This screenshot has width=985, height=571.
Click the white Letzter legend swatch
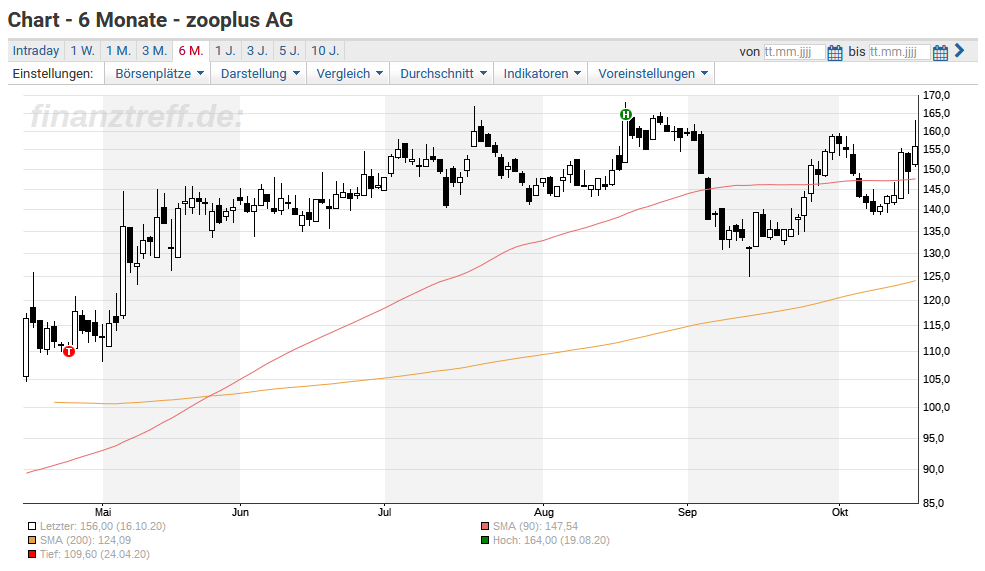tap(32, 526)
